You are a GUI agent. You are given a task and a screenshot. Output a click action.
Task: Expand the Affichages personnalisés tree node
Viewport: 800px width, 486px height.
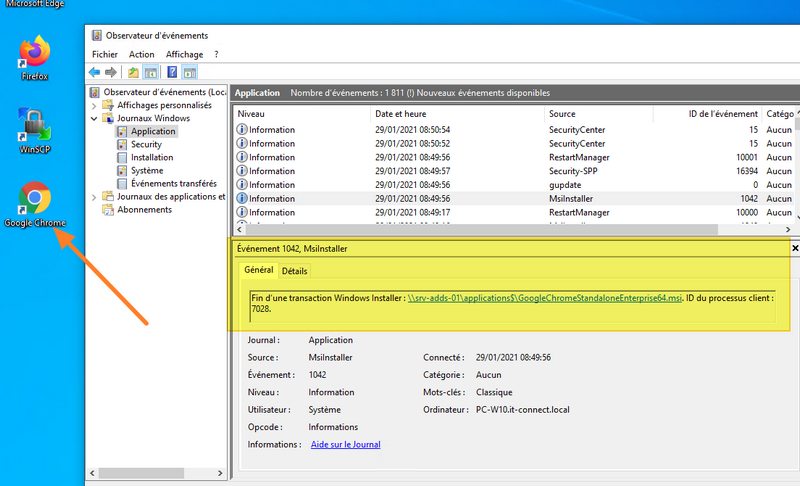(94, 105)
